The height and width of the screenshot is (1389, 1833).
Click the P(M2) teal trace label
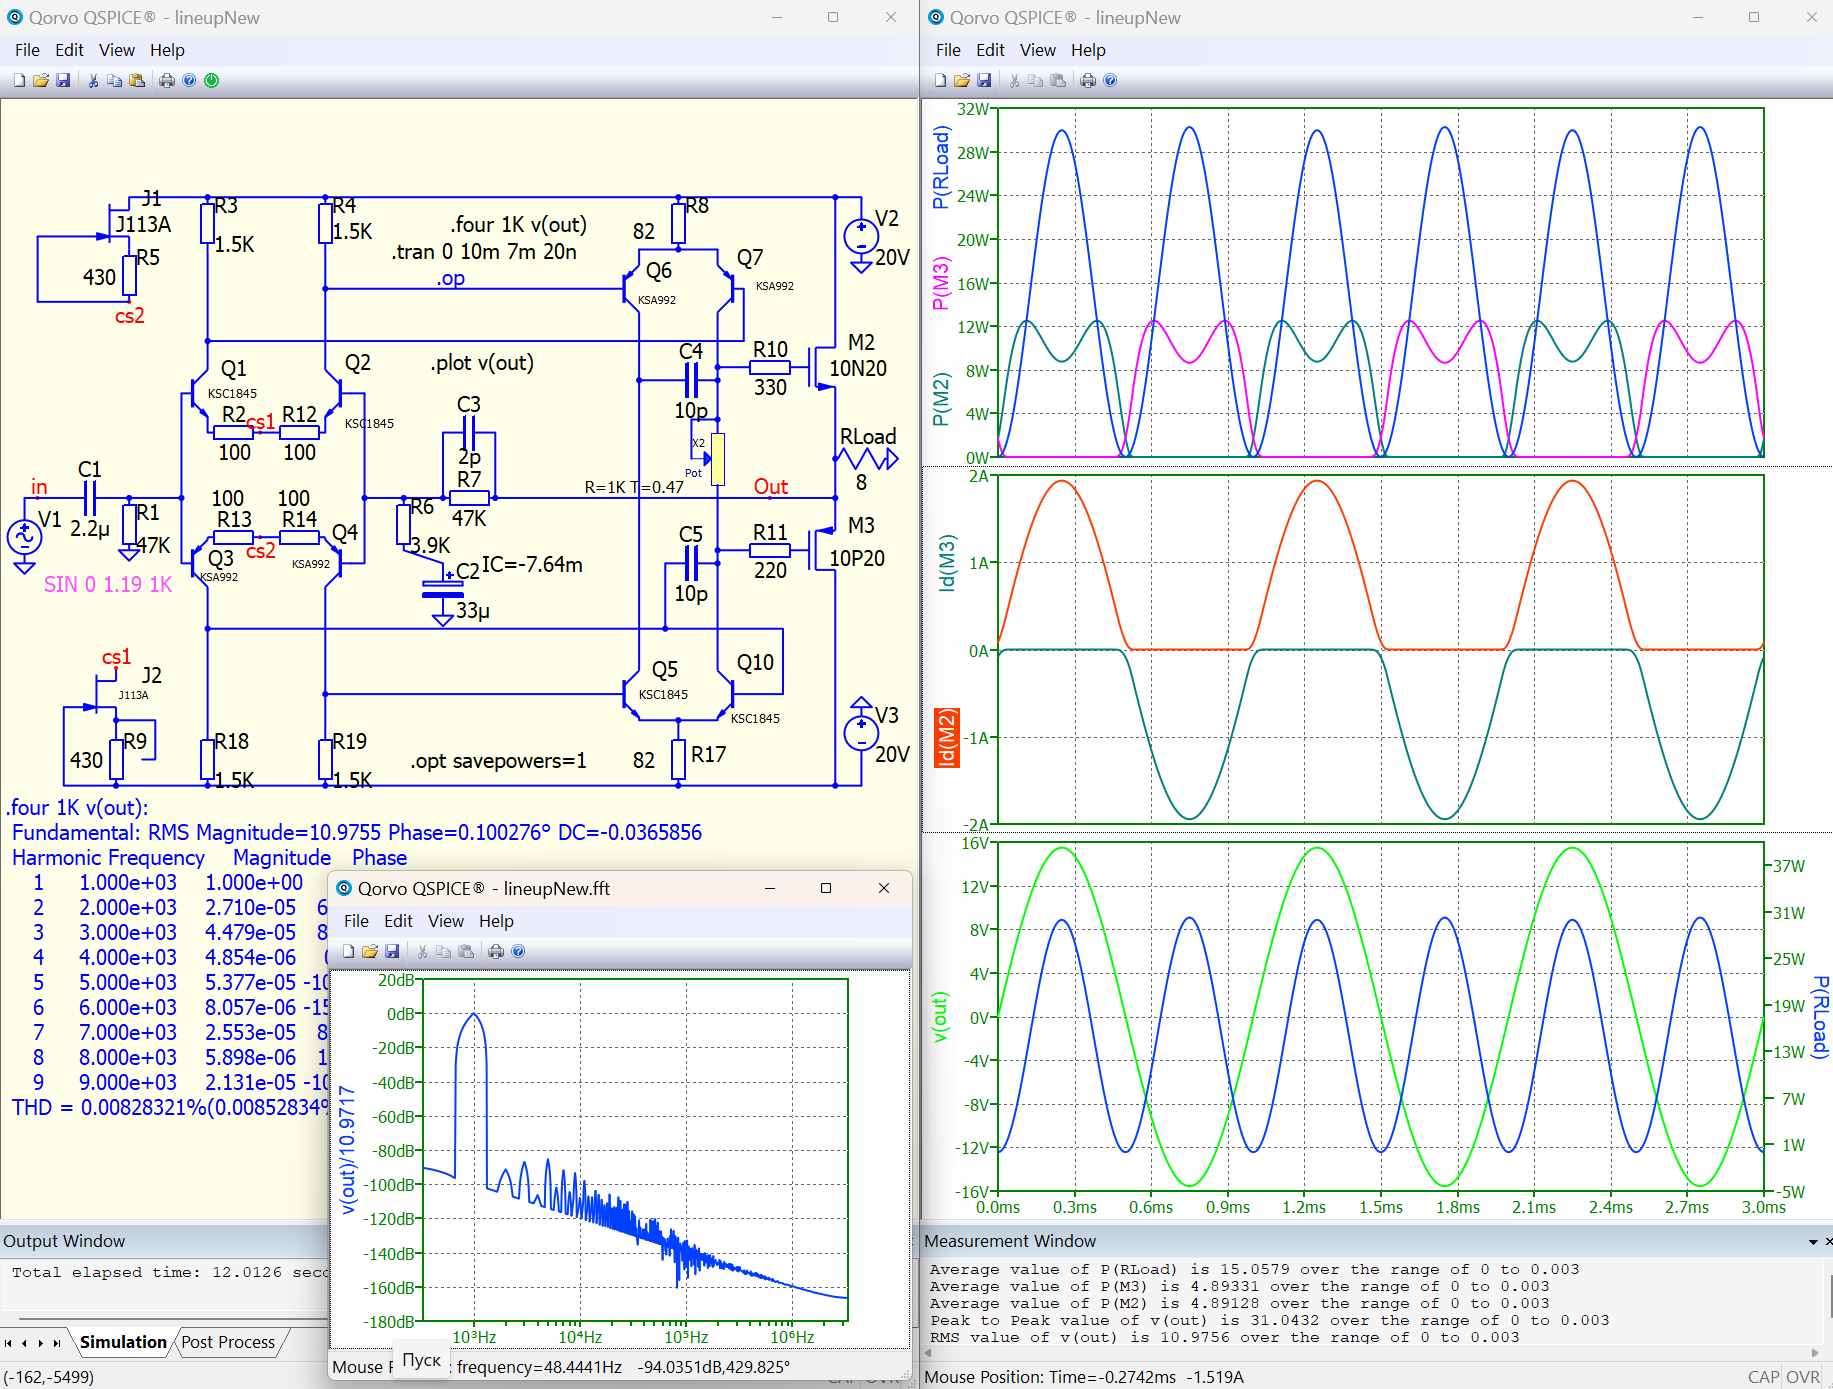[x=941, y=399]
